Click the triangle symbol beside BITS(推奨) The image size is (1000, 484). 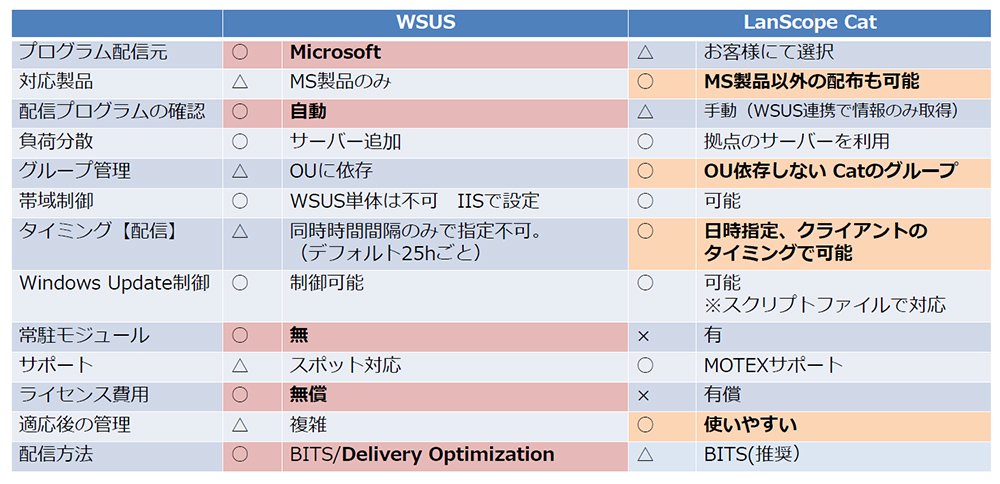coord(645,454)
